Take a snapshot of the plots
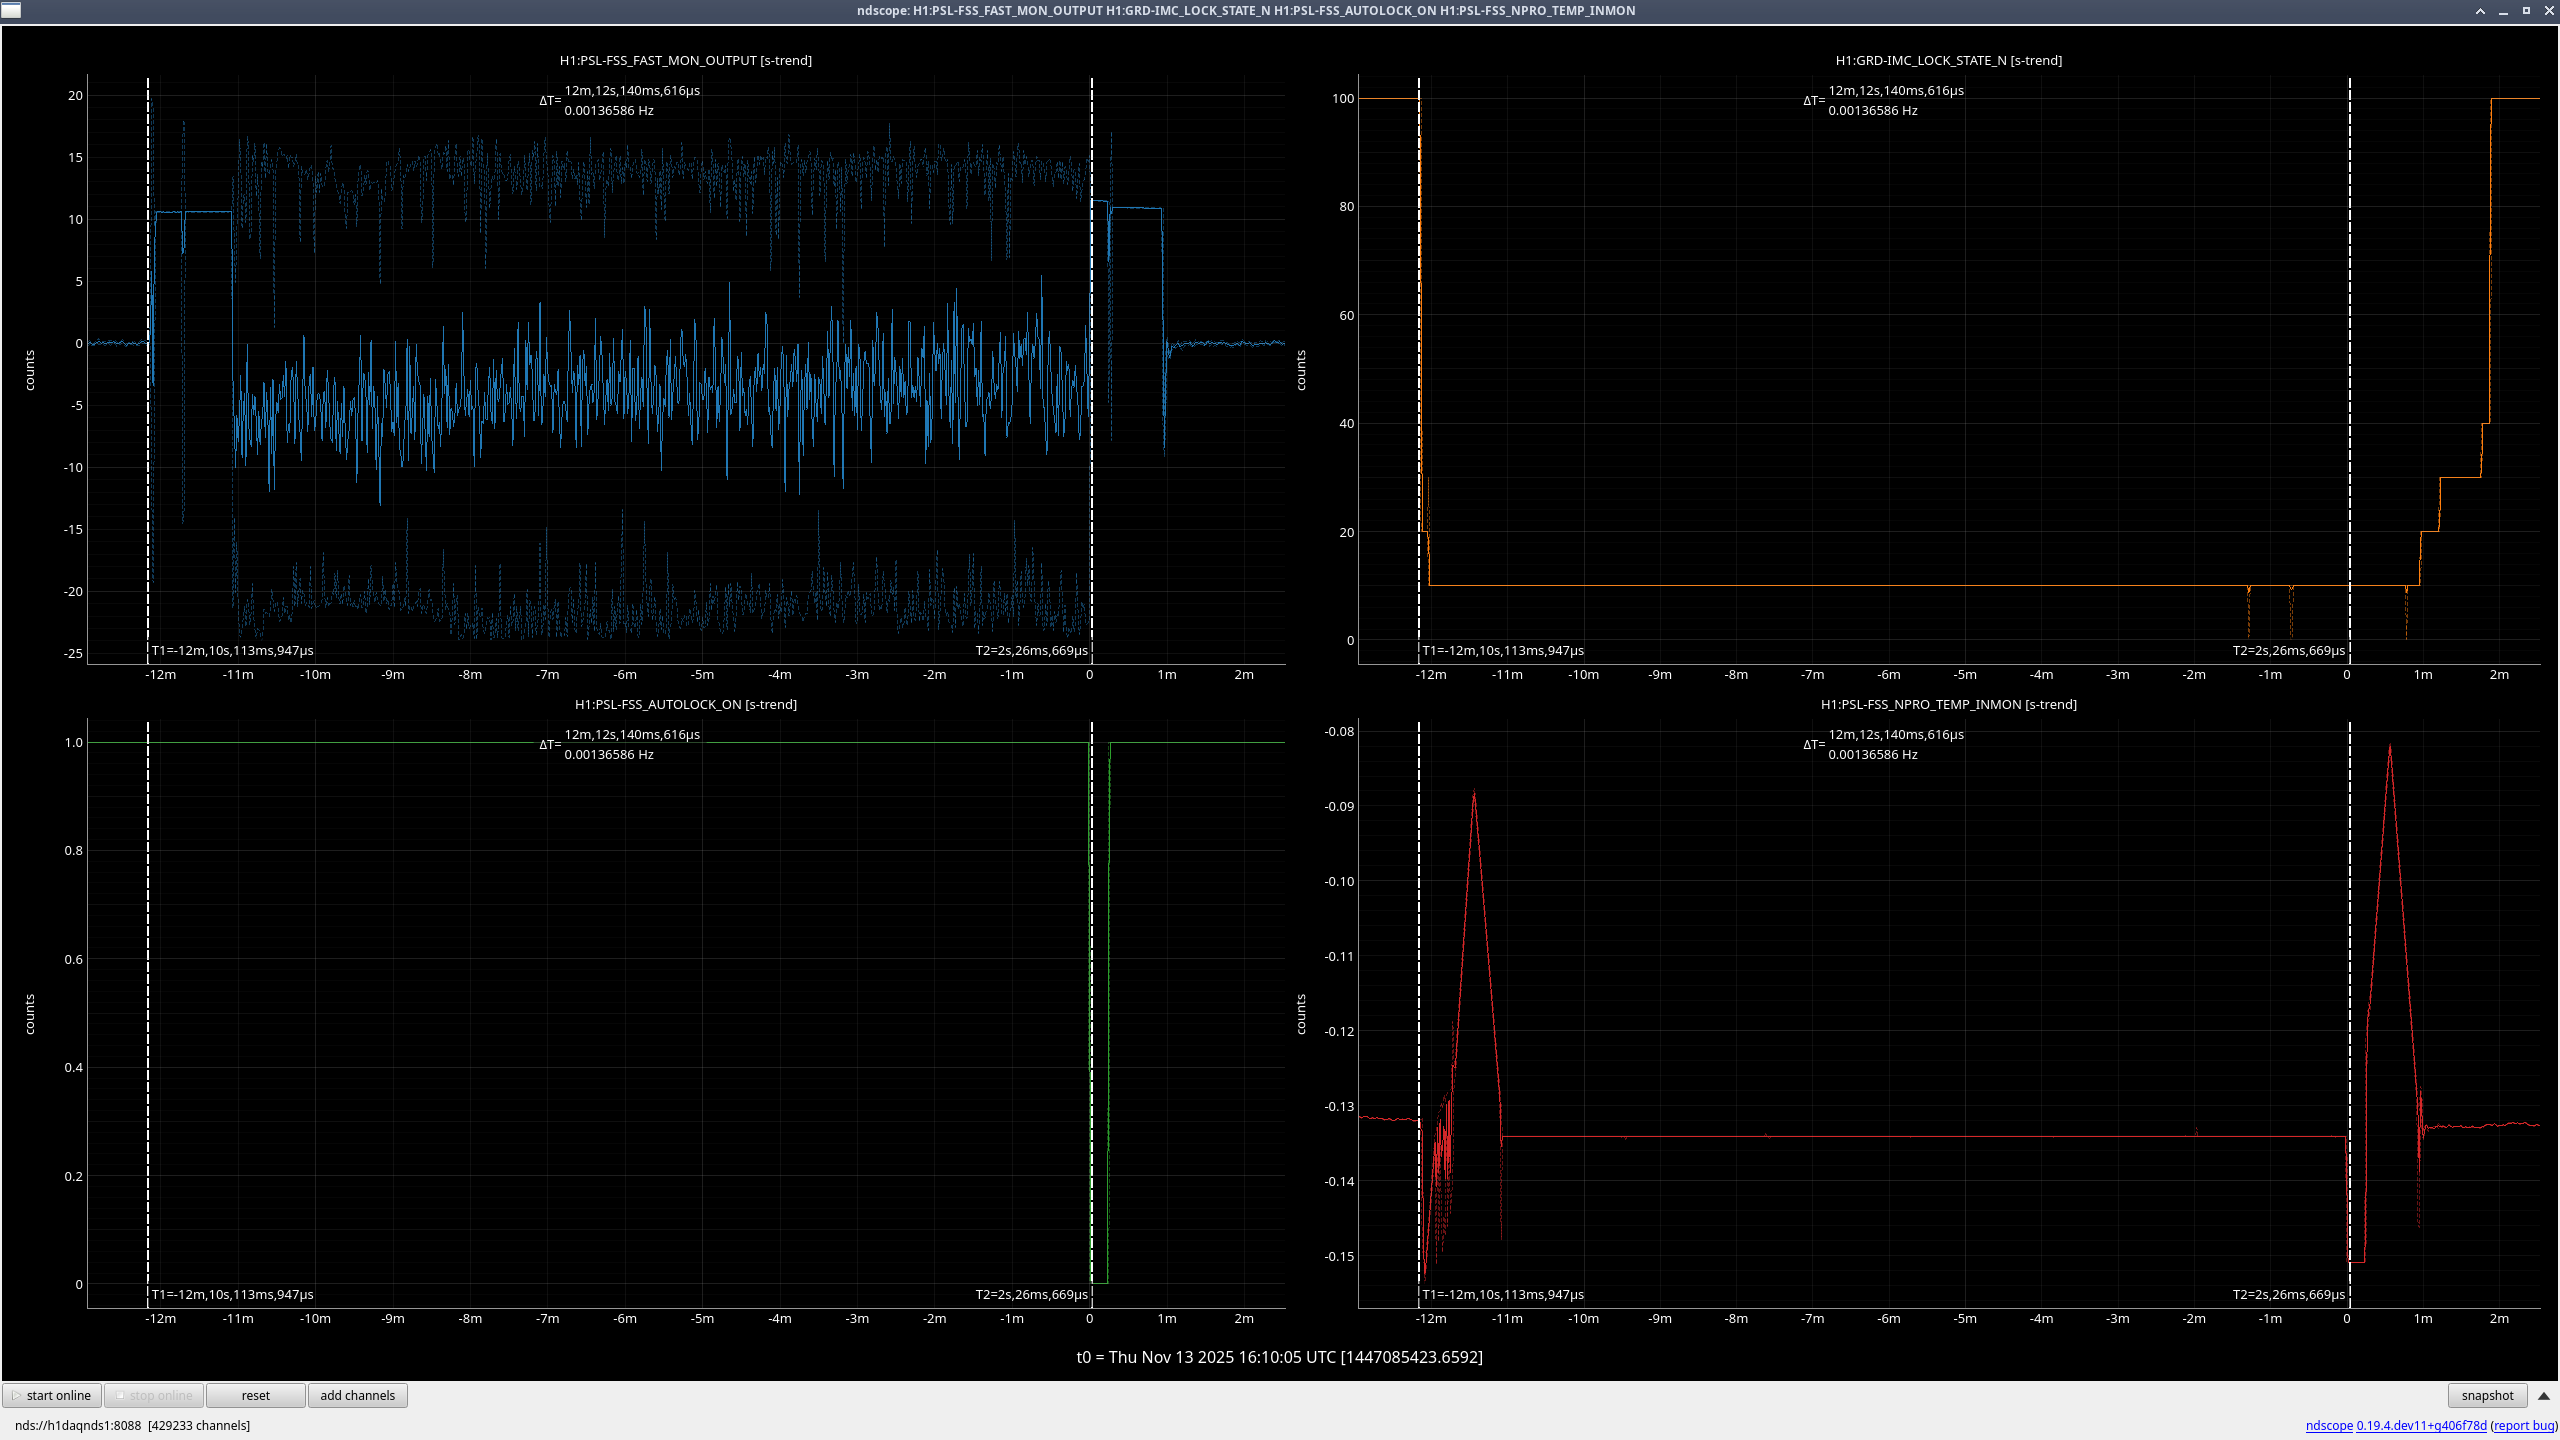Viewport: 2560px width, 1440px height. coord(2487,1395)
